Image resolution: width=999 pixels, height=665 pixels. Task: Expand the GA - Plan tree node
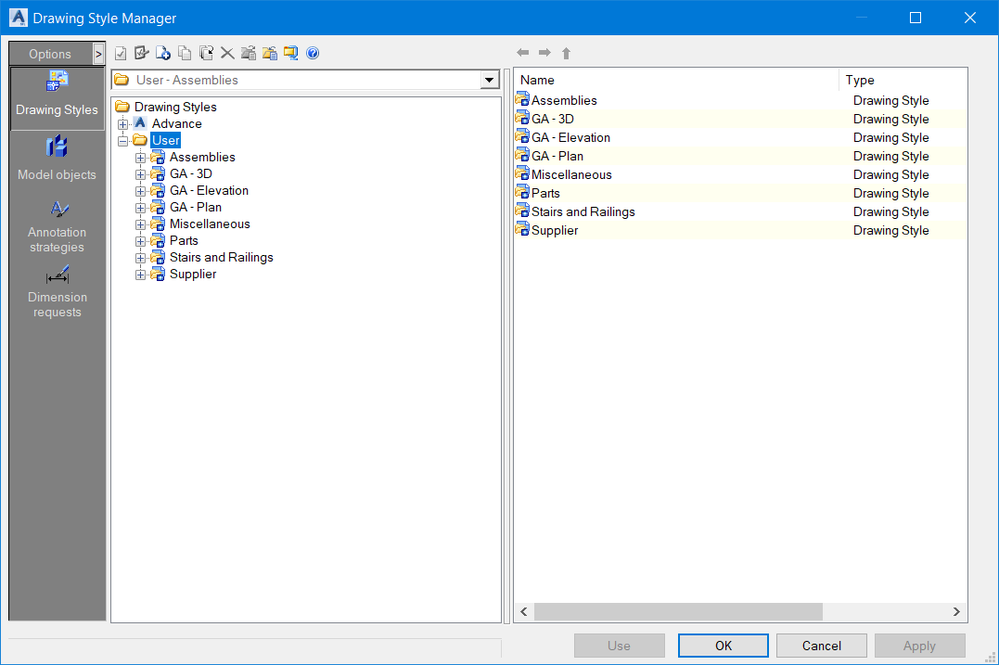[140, 208]
